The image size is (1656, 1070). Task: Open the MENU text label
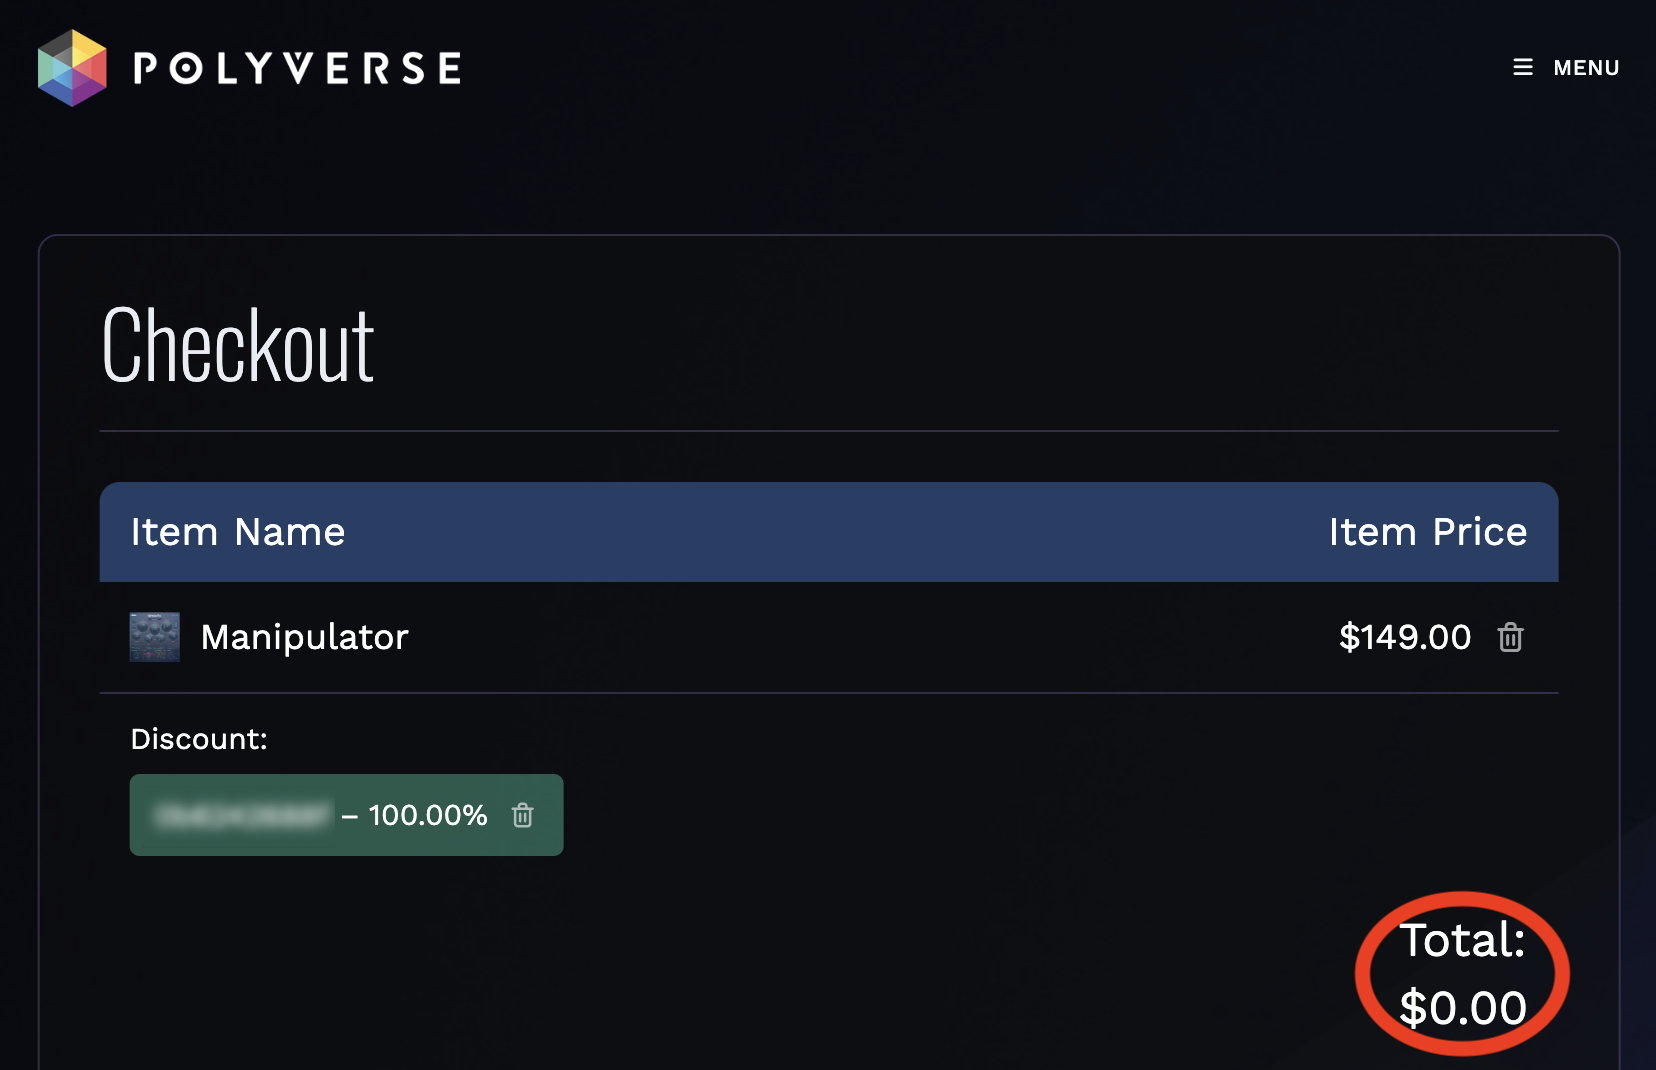(1586, 68)
